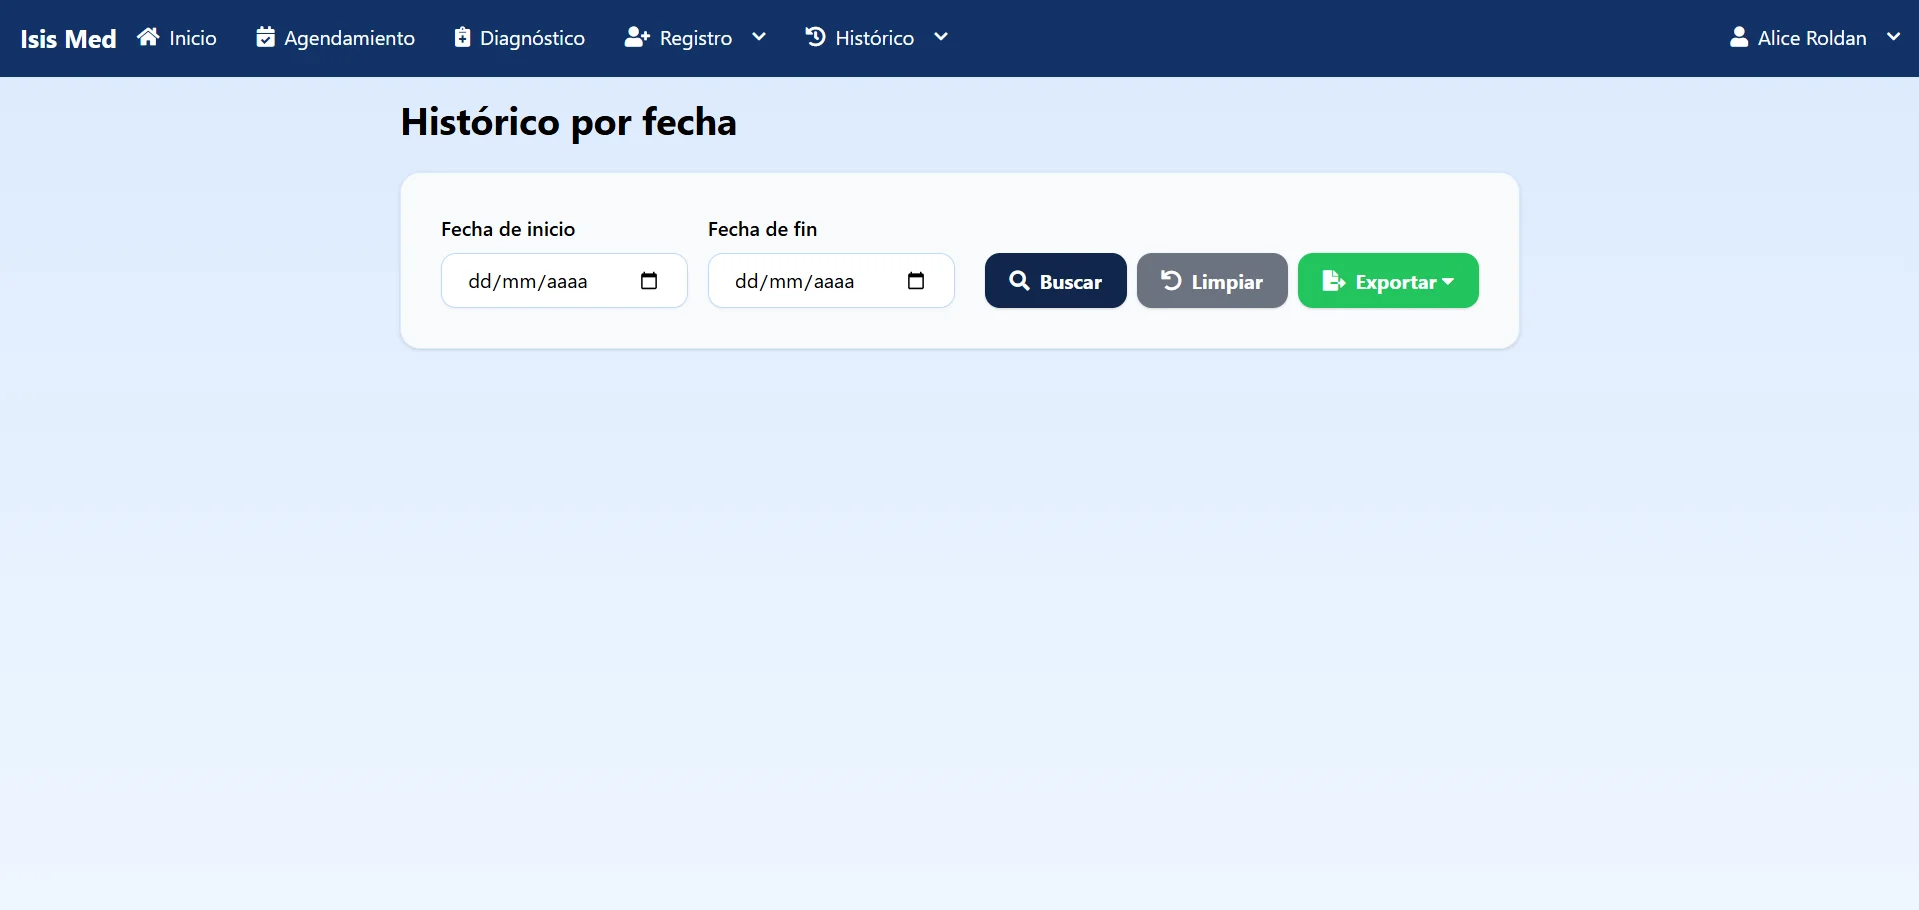The image size is (1919, 910).
Task: Open the Diagnóstico menu item
Action: [x=519, y=38]
